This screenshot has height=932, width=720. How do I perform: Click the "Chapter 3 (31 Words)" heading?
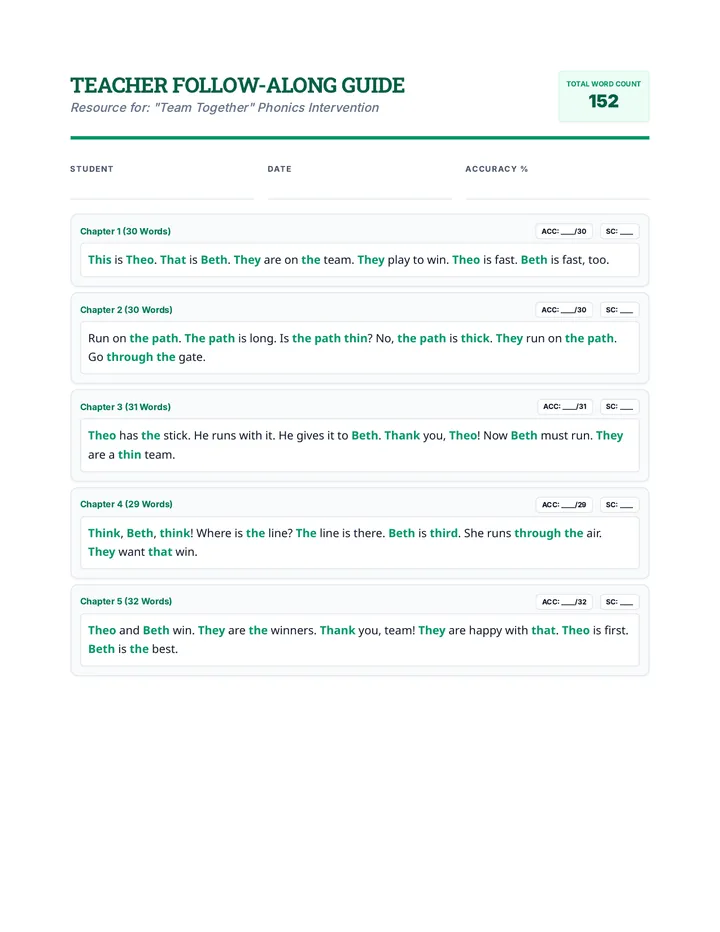pos(125,407)
